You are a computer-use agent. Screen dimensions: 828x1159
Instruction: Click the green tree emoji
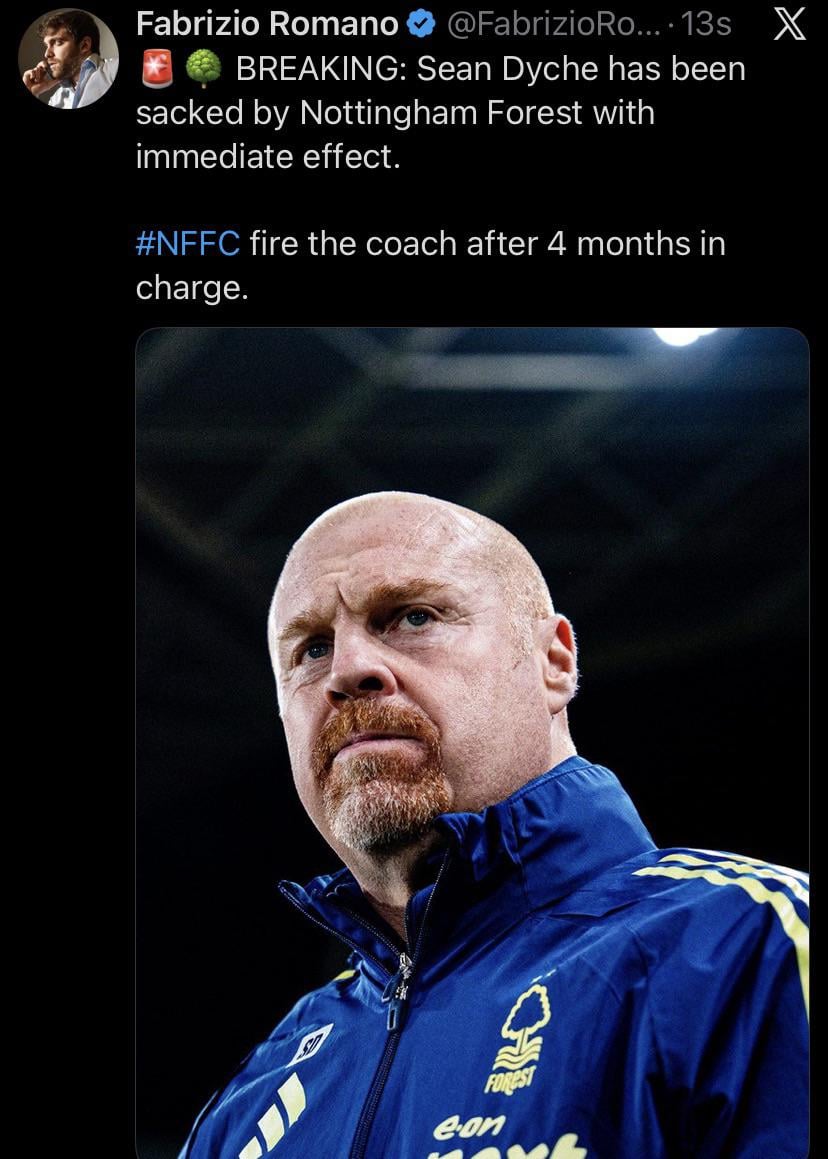pyautogui.click(x=204, y=69)
